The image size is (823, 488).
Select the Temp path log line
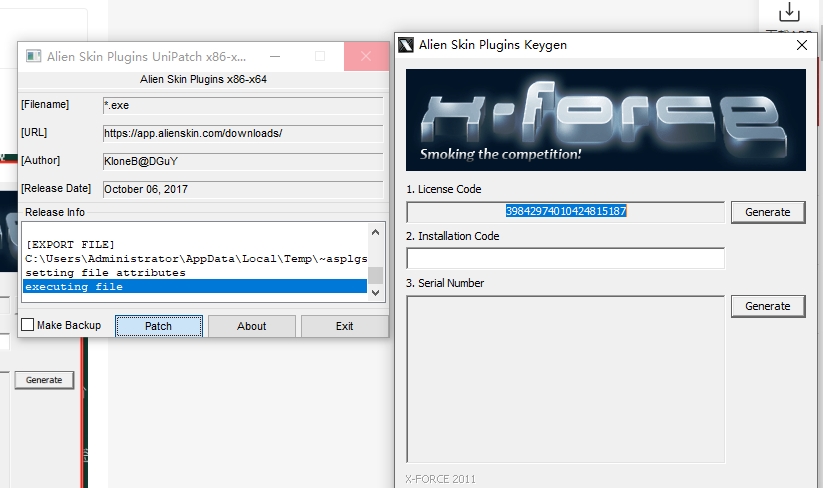[195, 259]
